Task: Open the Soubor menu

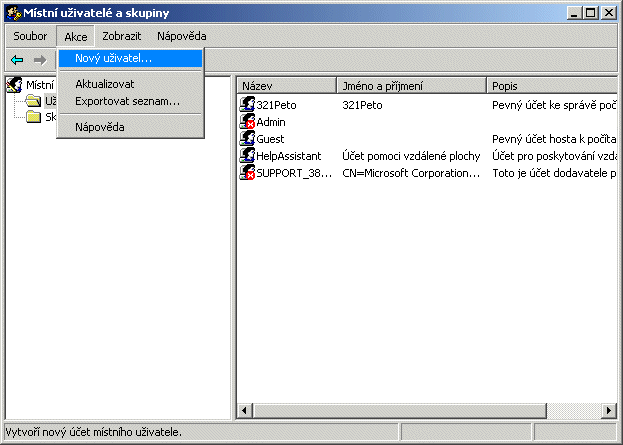Action: (30, 36)
